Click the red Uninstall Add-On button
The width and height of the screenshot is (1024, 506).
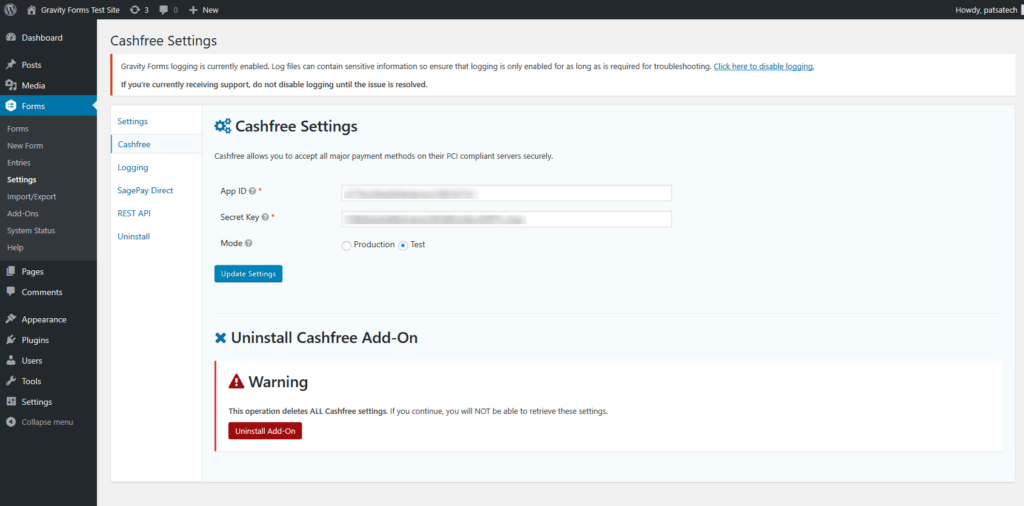coord(265,431)
